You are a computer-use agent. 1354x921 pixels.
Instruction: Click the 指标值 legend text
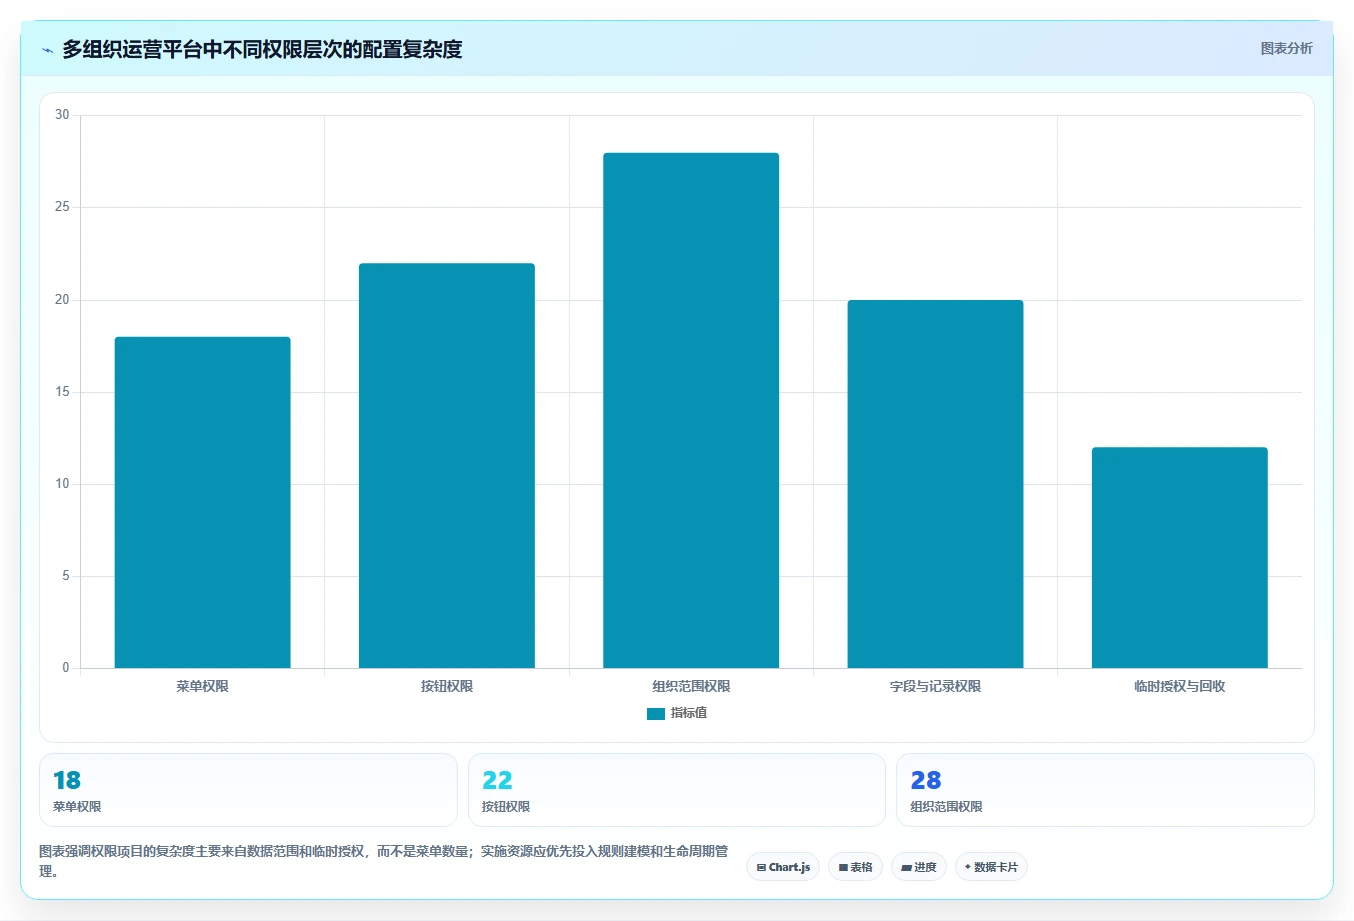coord(689,713)
